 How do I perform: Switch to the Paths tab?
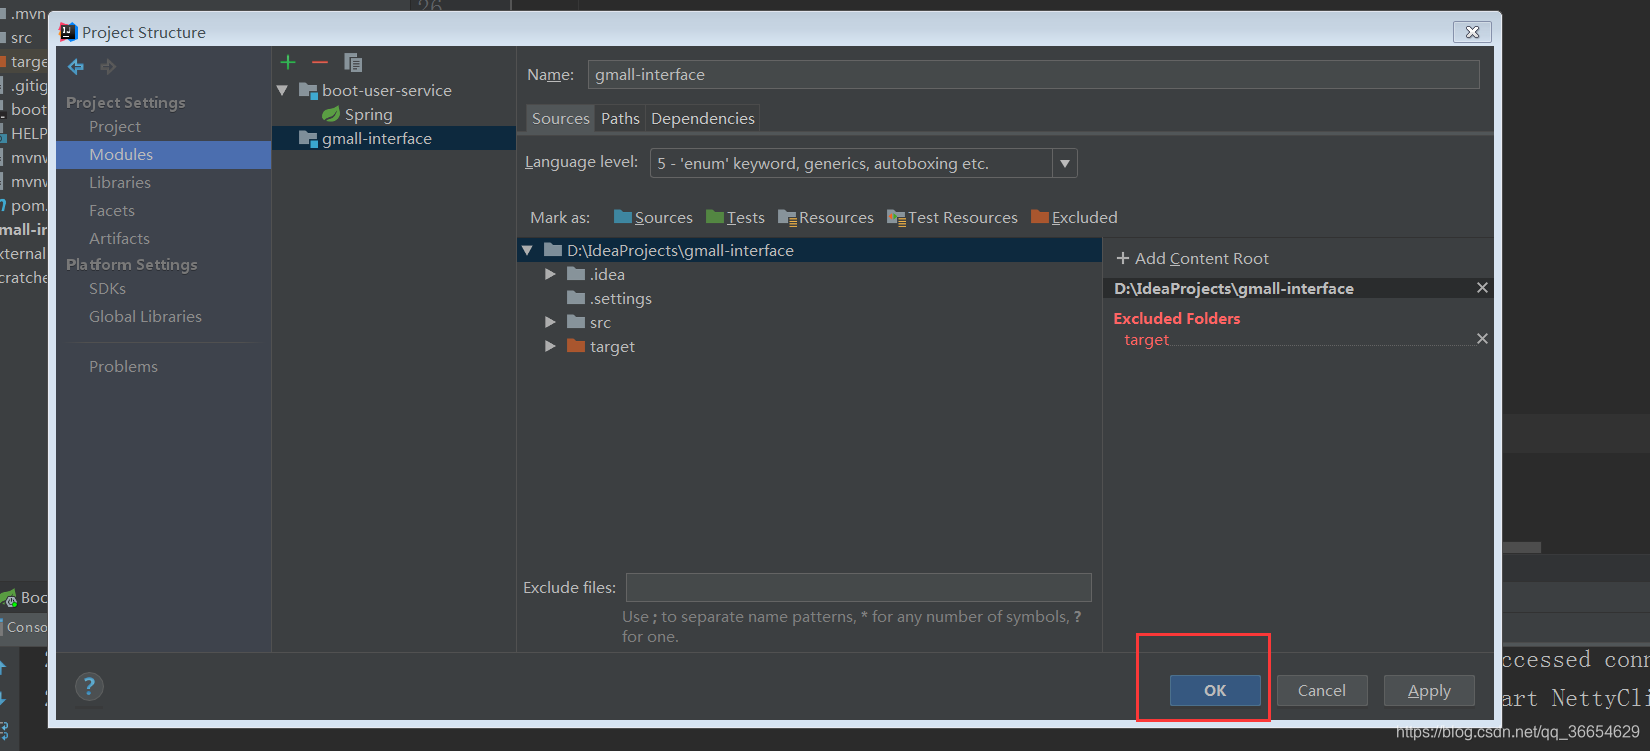[620, 118]
